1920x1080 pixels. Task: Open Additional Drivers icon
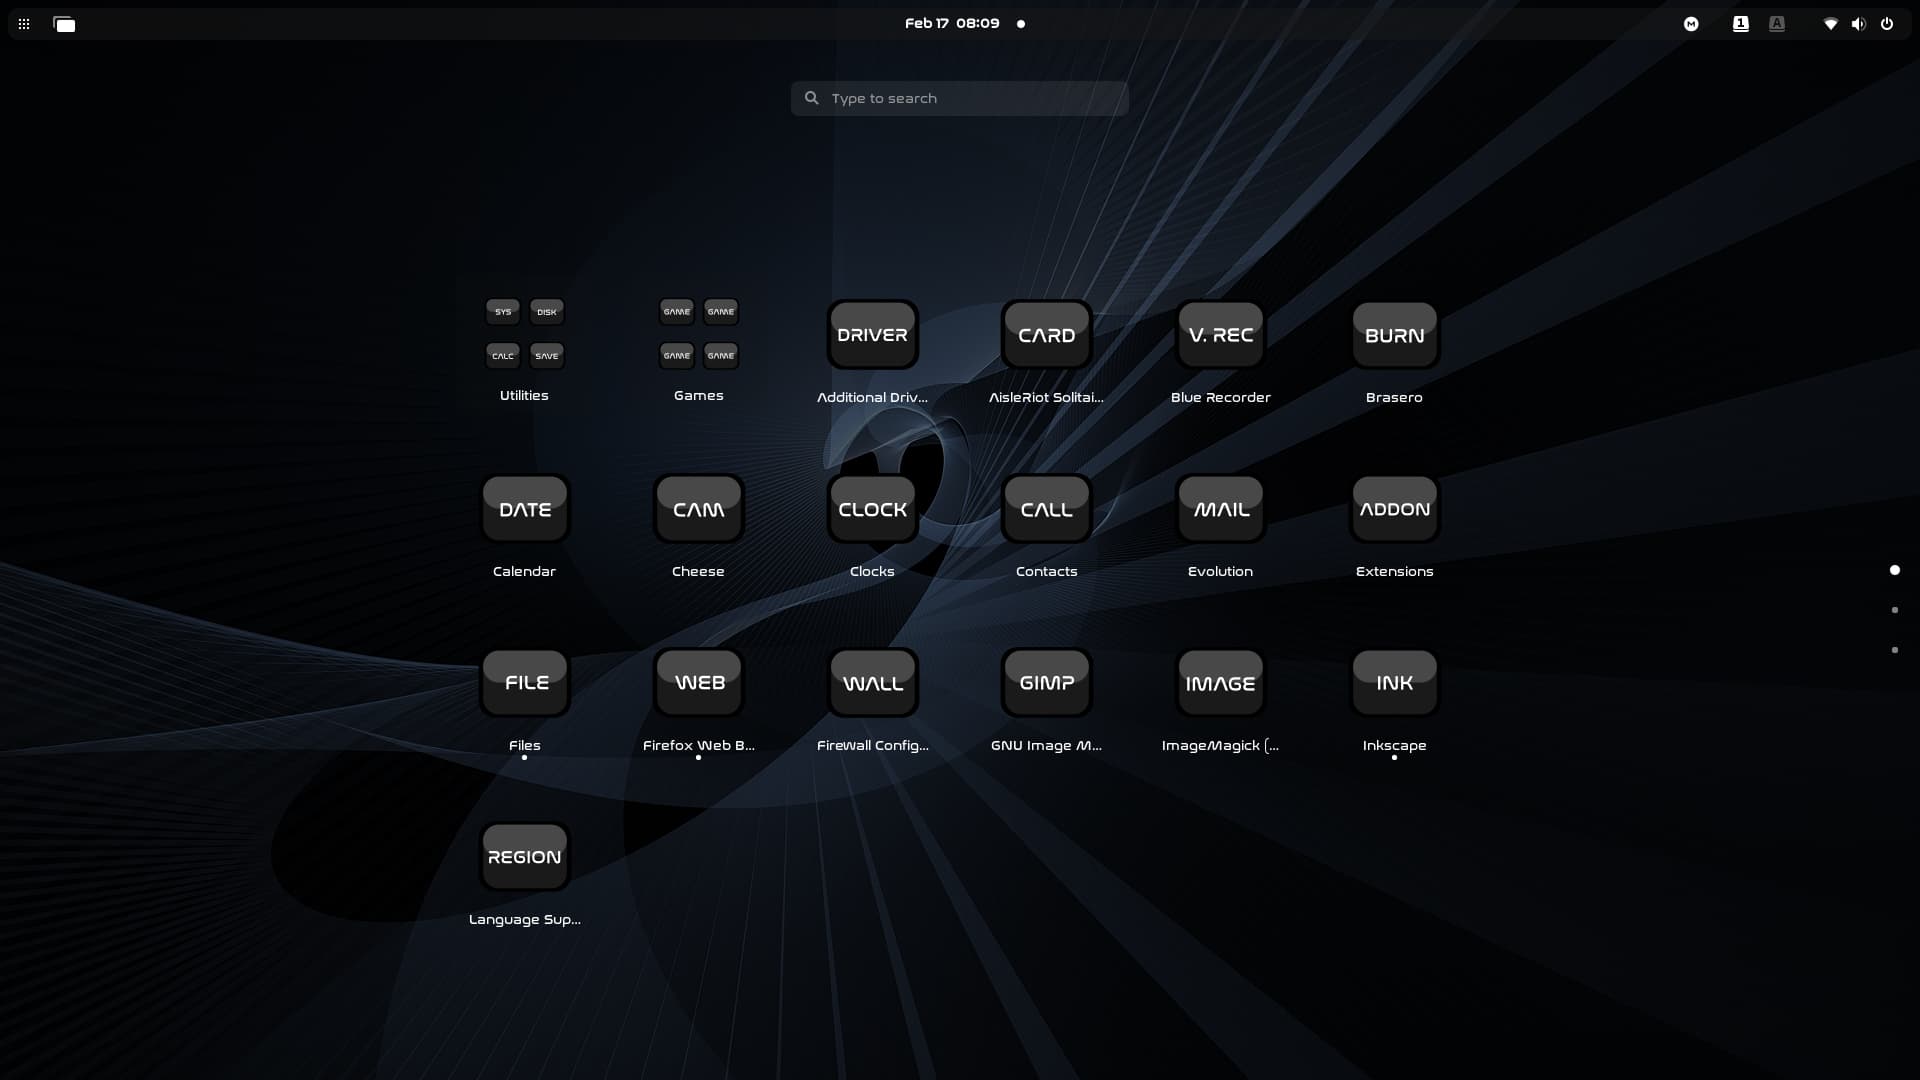872,336
